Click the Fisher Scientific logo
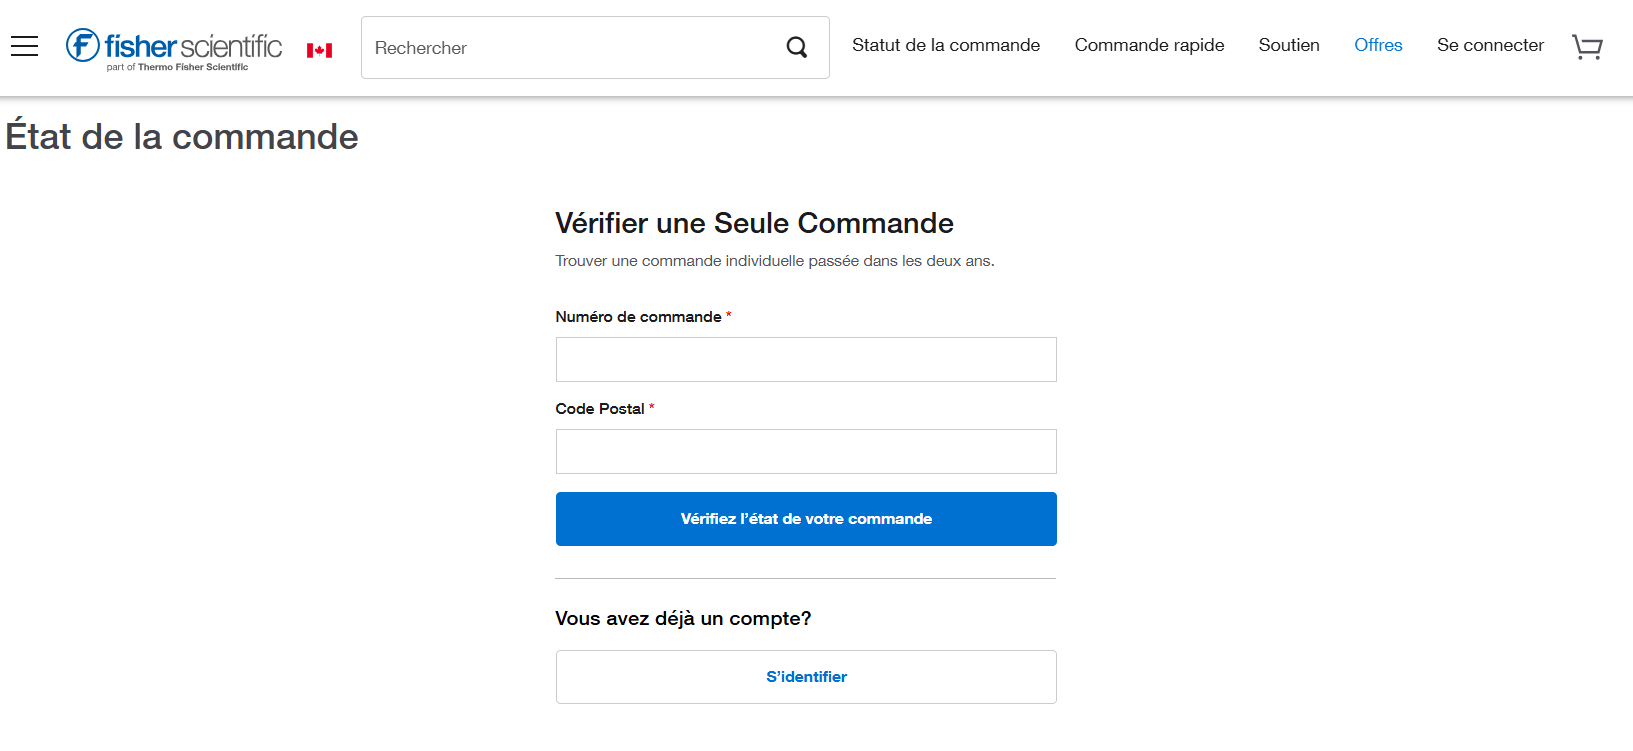This screenshot has height=751, width=1633. pyautogui.click(x=174, y=48)
